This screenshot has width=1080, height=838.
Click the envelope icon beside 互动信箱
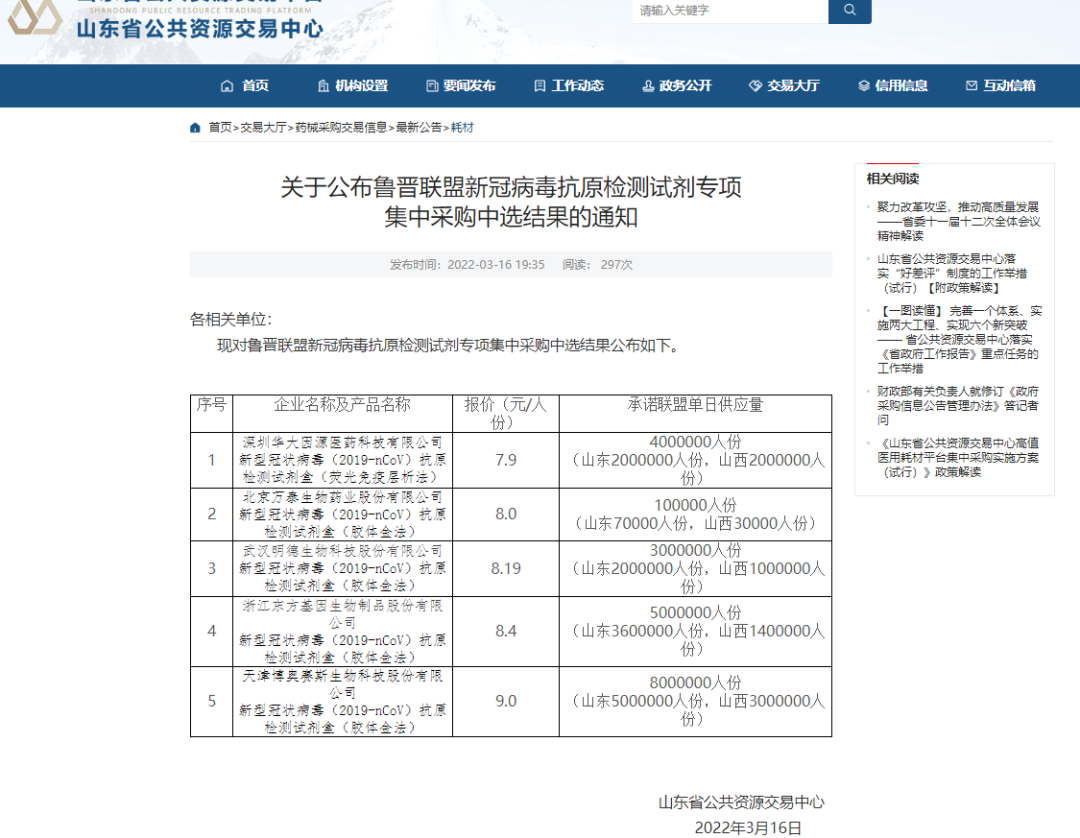coord(971,86)
